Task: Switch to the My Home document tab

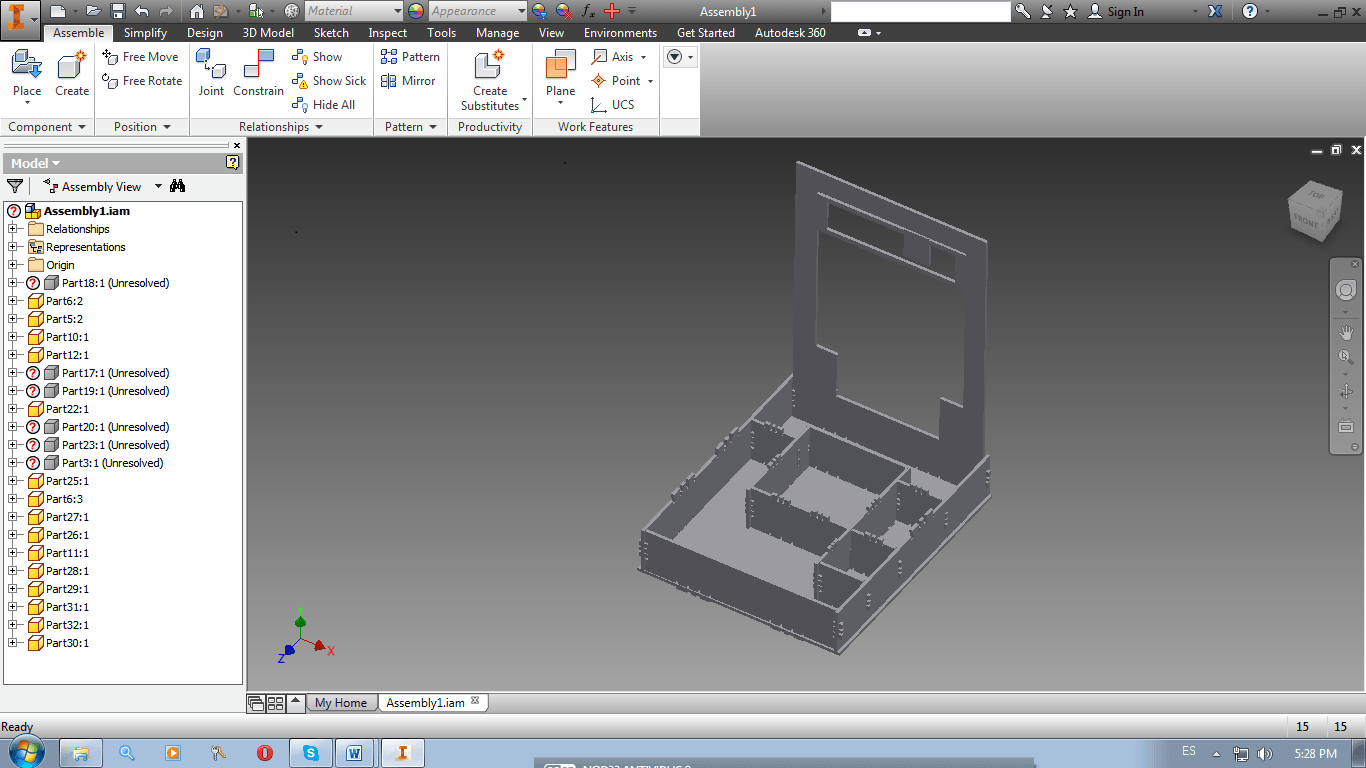Action: 341,703
